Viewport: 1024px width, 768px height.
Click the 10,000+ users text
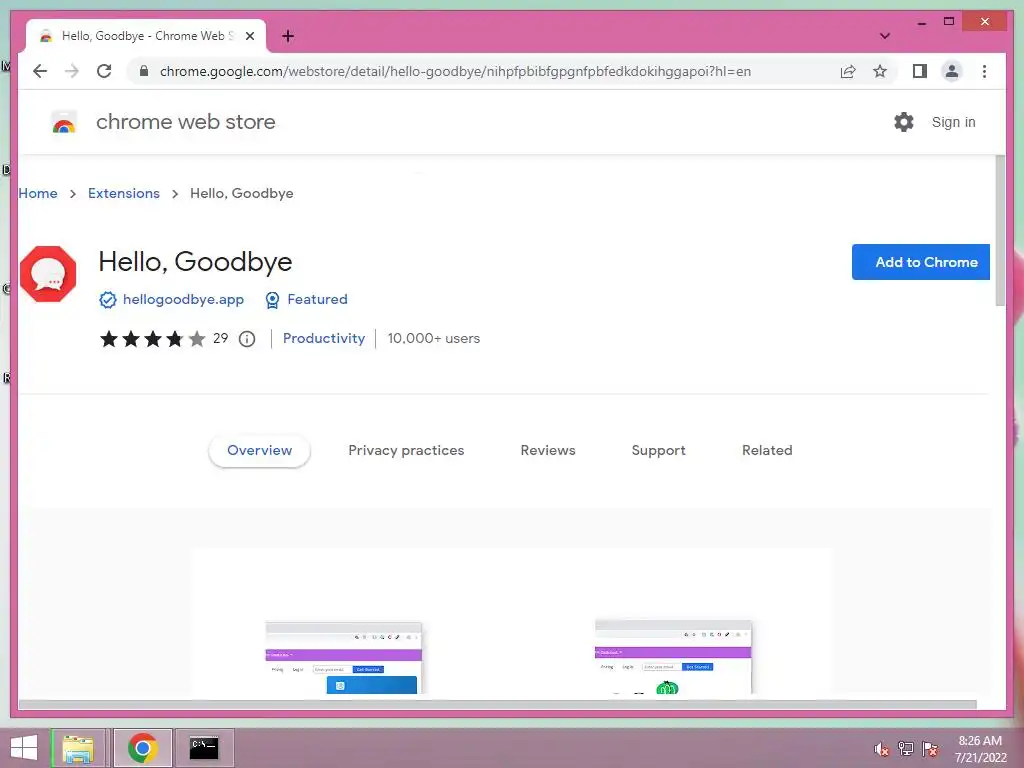click(434, 338)
